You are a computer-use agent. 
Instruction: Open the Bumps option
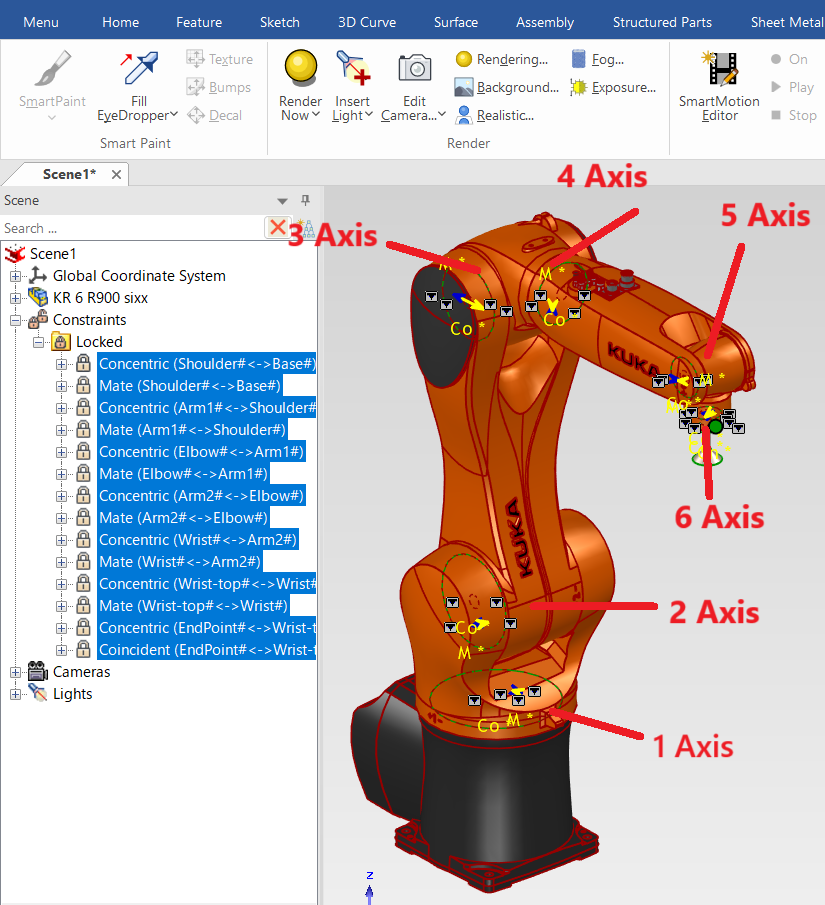(x=218, y=87)
